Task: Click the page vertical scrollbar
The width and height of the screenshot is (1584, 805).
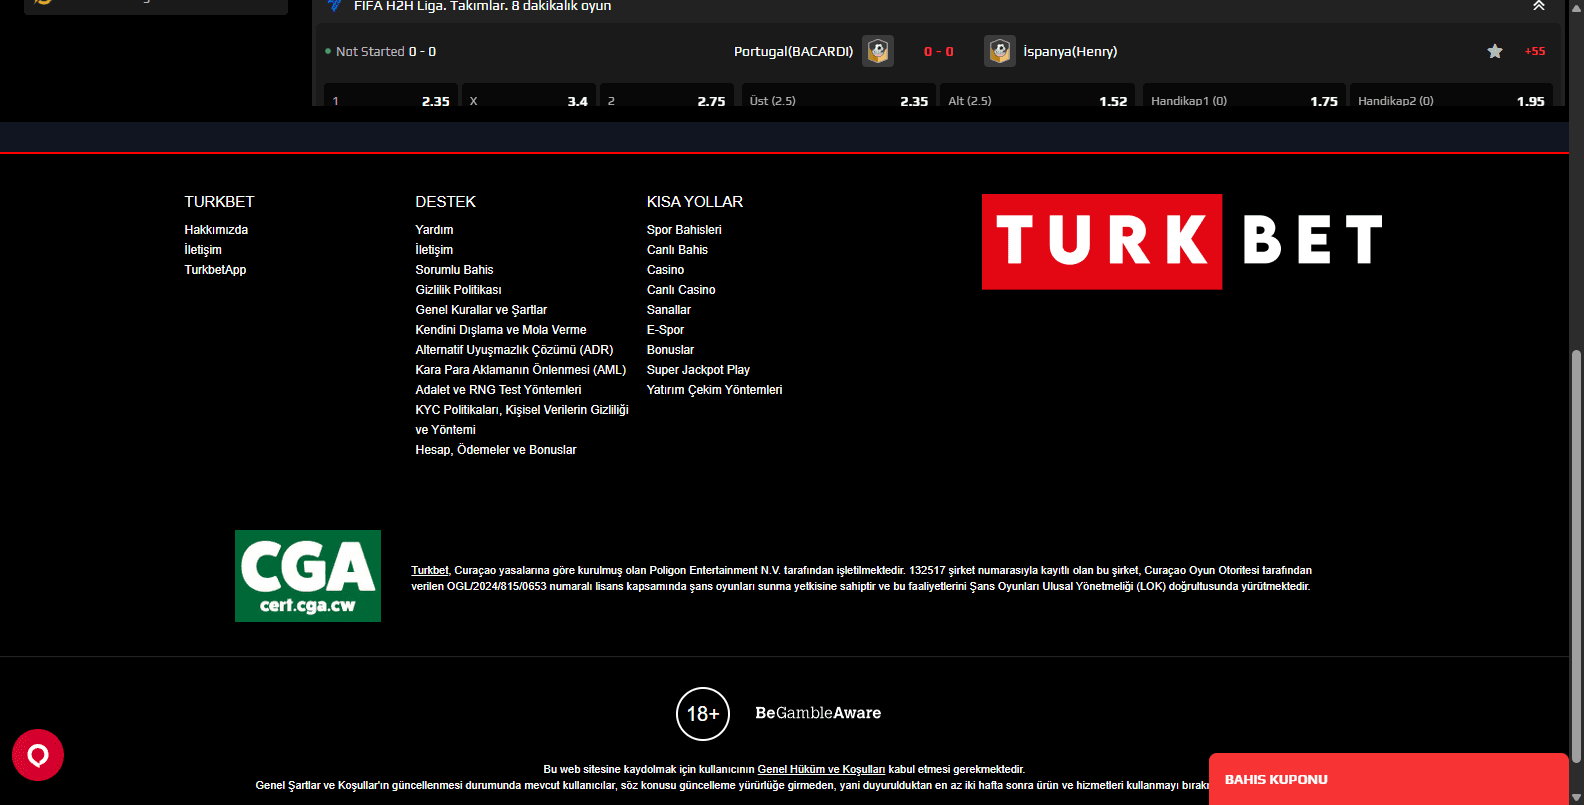Action: (x=1576, y=556)
